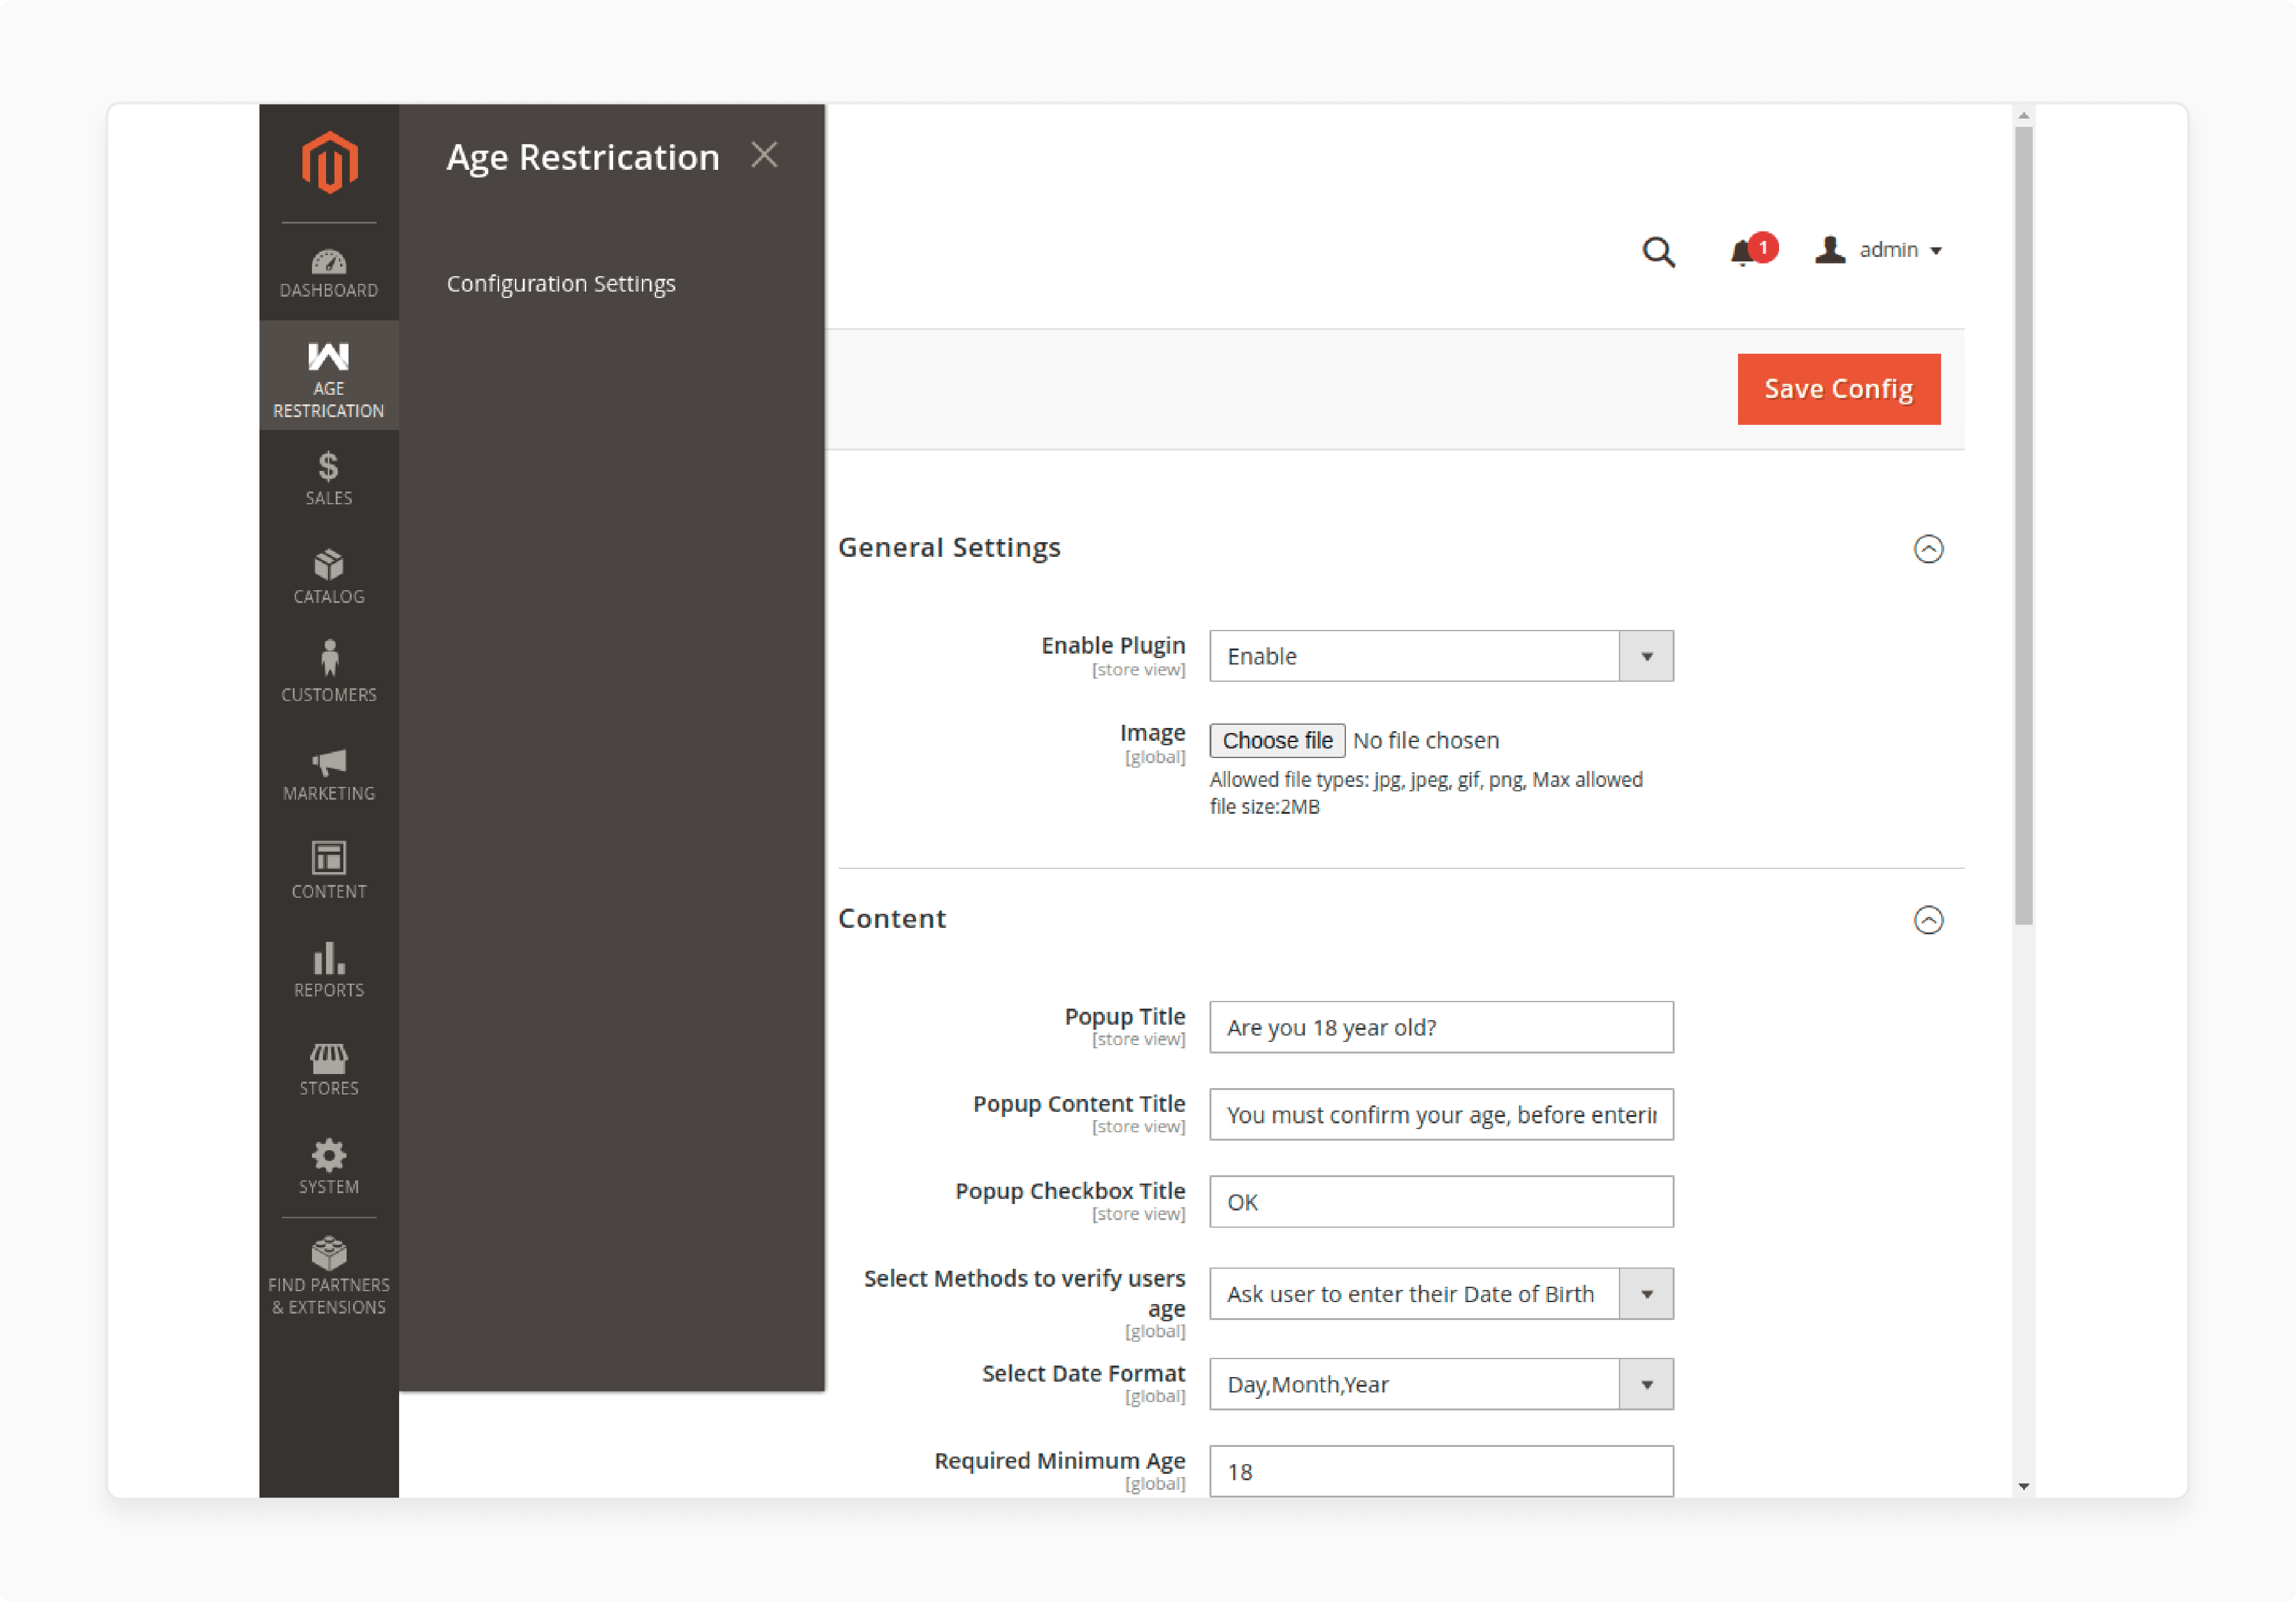Click the scrollbar down arrow

2023,1487
